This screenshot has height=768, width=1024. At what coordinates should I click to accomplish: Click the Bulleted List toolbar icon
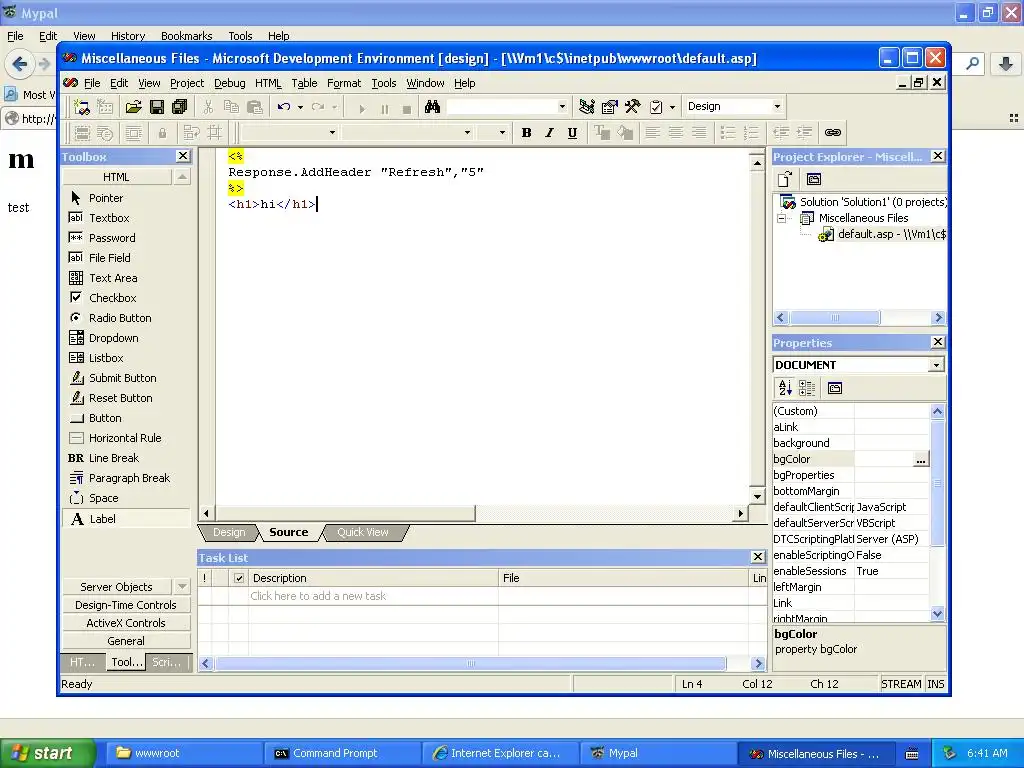point(728,133)
